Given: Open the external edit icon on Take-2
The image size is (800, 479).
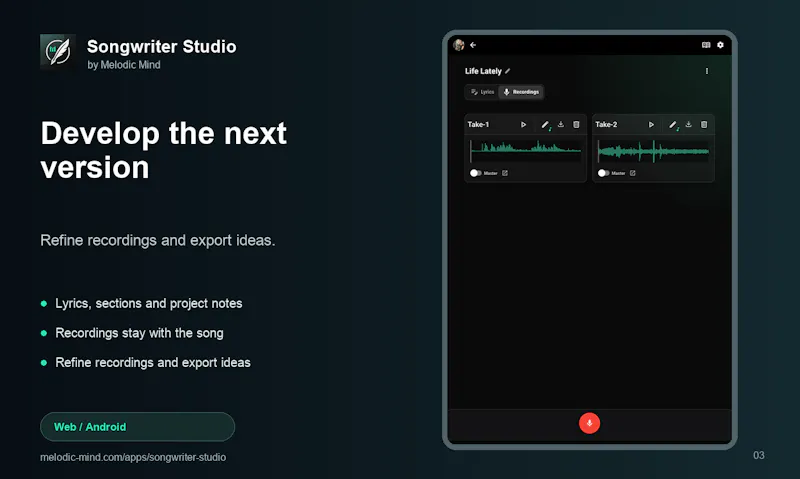Looking at the screenshot, I should tap(633, 173).
